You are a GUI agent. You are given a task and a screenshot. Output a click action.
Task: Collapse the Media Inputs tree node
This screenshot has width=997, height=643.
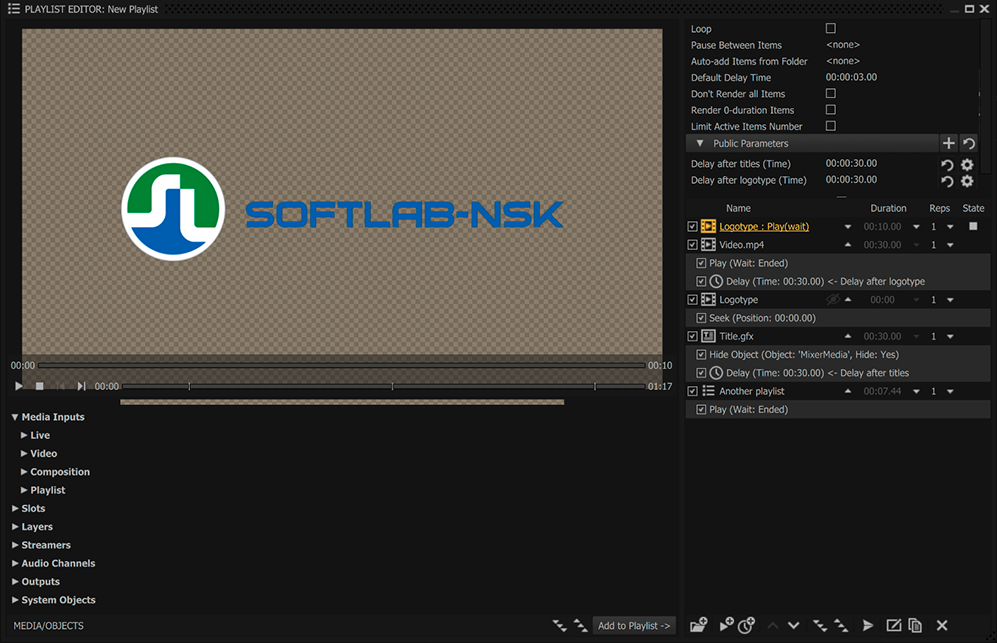(15, 417)
